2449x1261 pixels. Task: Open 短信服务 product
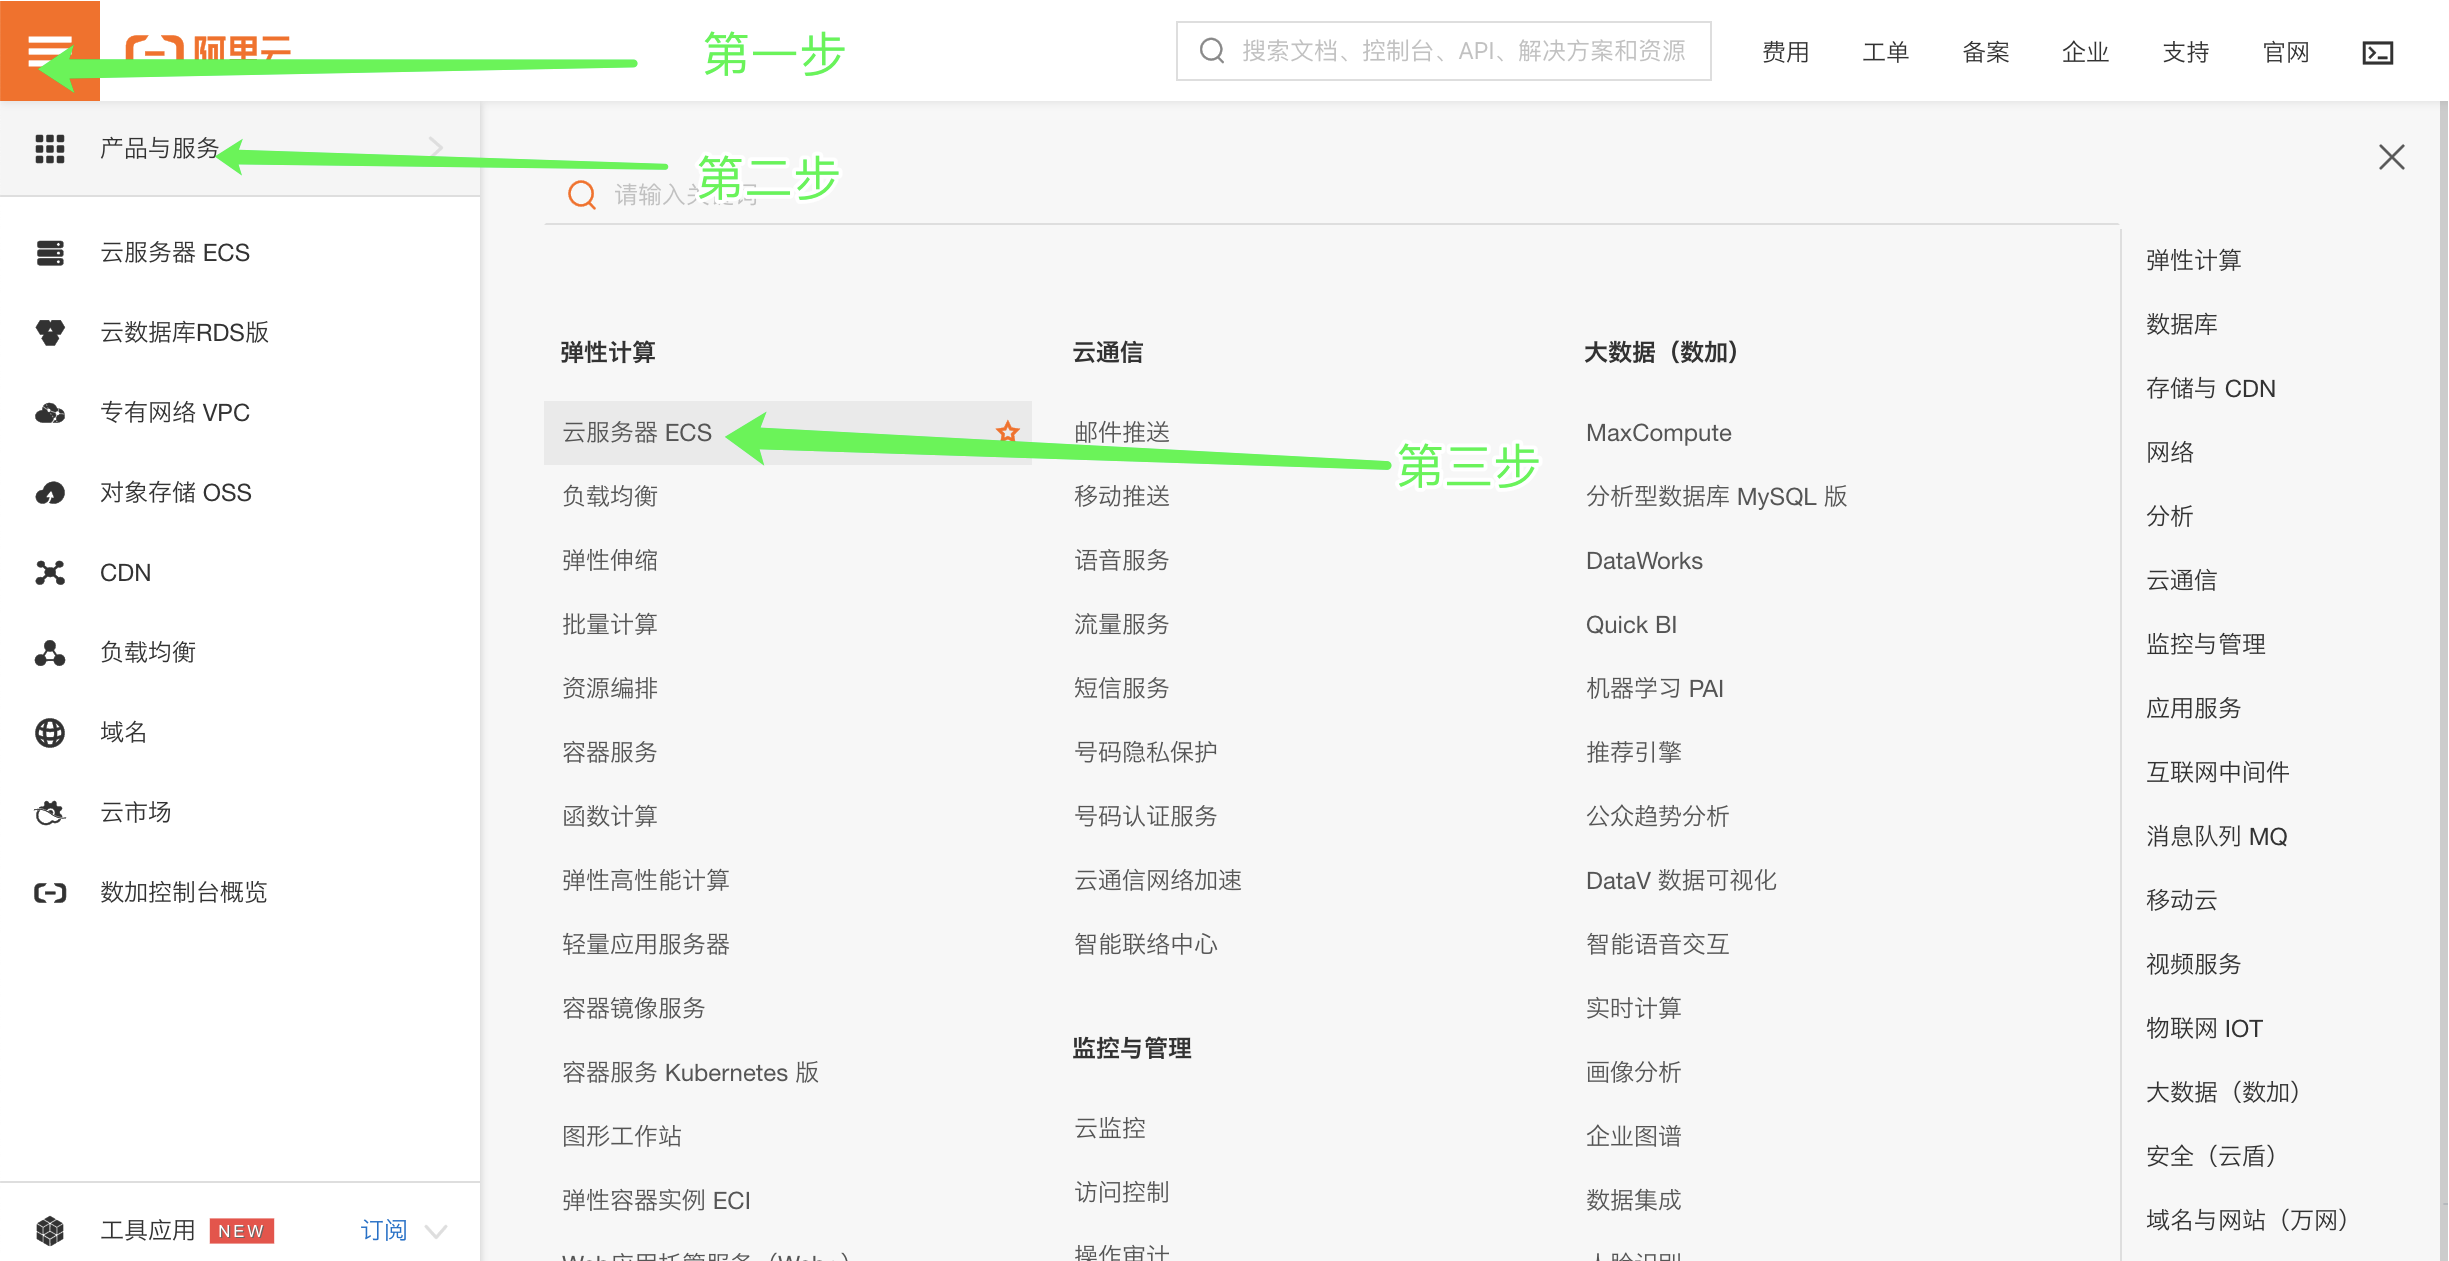(1121, 689)
